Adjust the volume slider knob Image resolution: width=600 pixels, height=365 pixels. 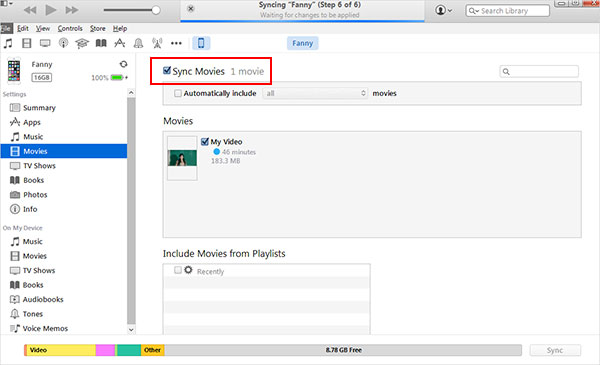[156, 10]
